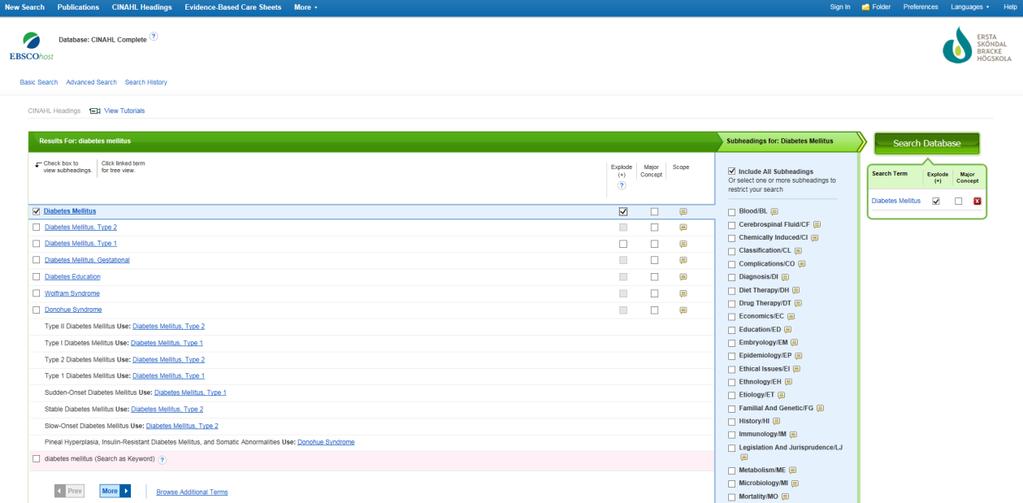1023x503 pixels.
Task: Toggle Explode for Diabetes Mellitus, Type 1
Action: 623,243
